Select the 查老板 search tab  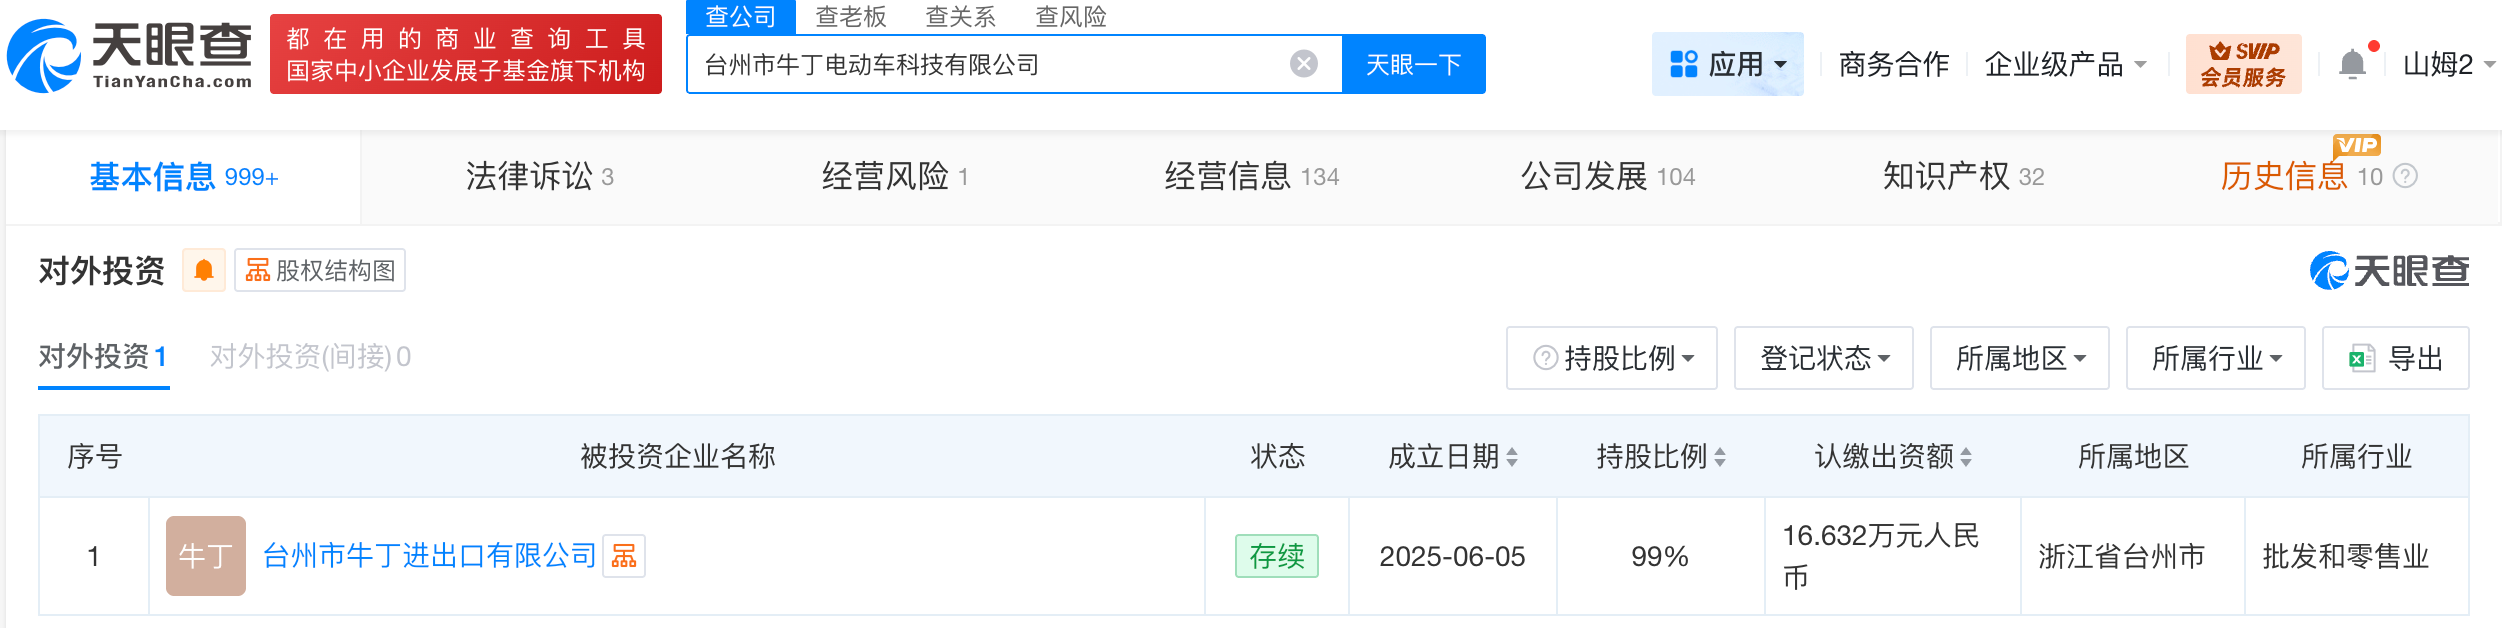[x=850, y=17]
